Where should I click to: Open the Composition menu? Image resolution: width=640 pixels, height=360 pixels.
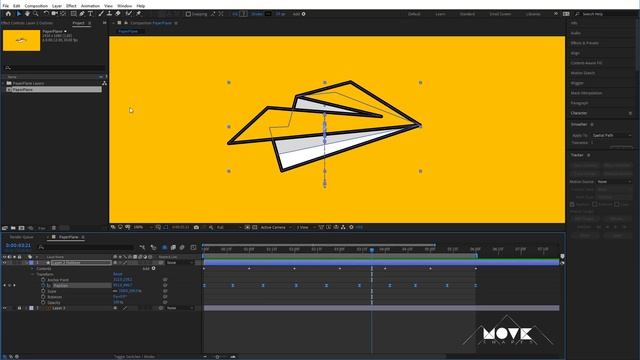tap(36, 6)
